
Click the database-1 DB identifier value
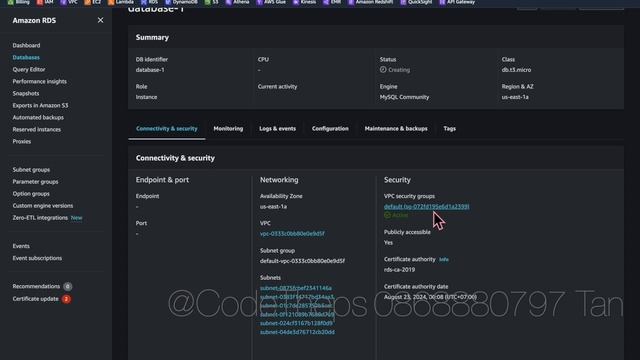[x=150, y=70]
